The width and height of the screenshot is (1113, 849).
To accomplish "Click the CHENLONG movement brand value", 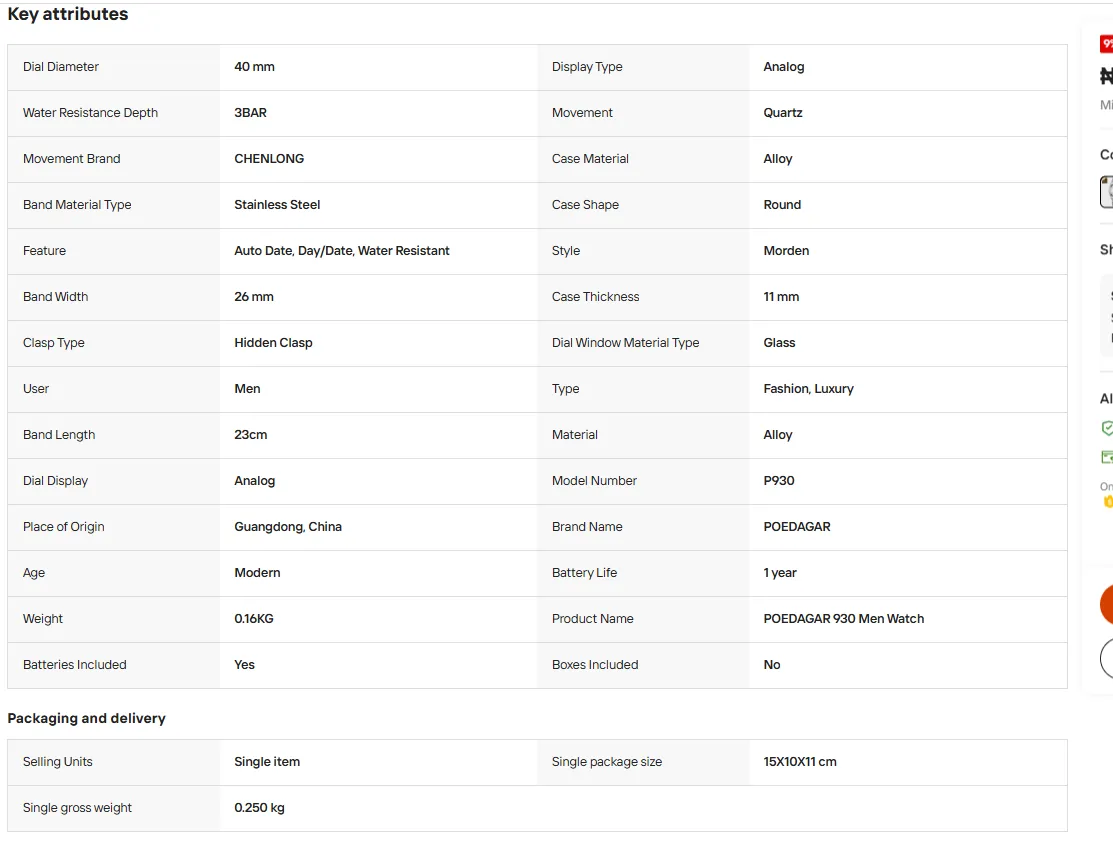I will pos(269,159).
